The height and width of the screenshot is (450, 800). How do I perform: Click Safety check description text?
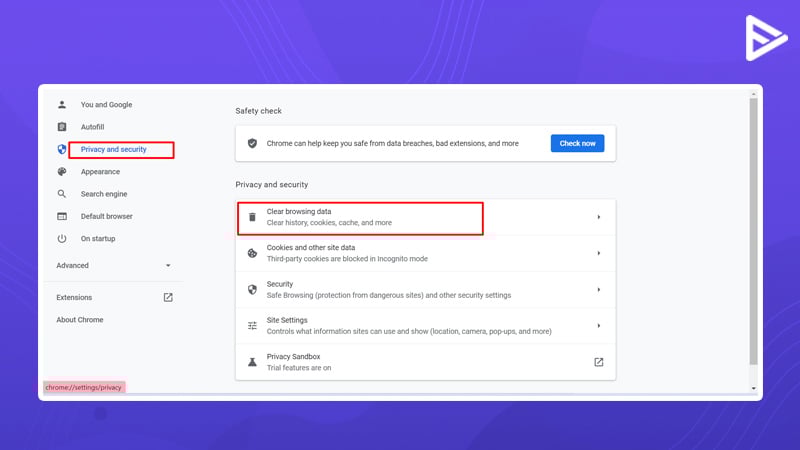392,143
